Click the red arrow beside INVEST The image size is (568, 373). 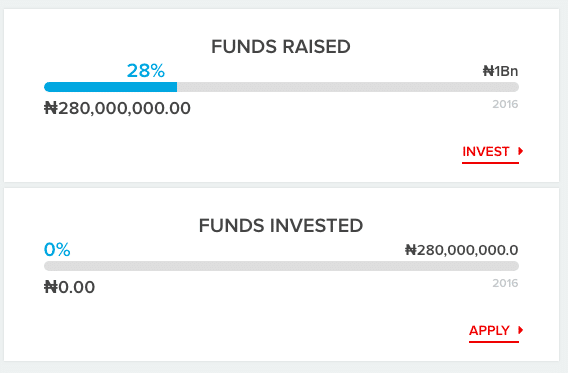(521, 151)
